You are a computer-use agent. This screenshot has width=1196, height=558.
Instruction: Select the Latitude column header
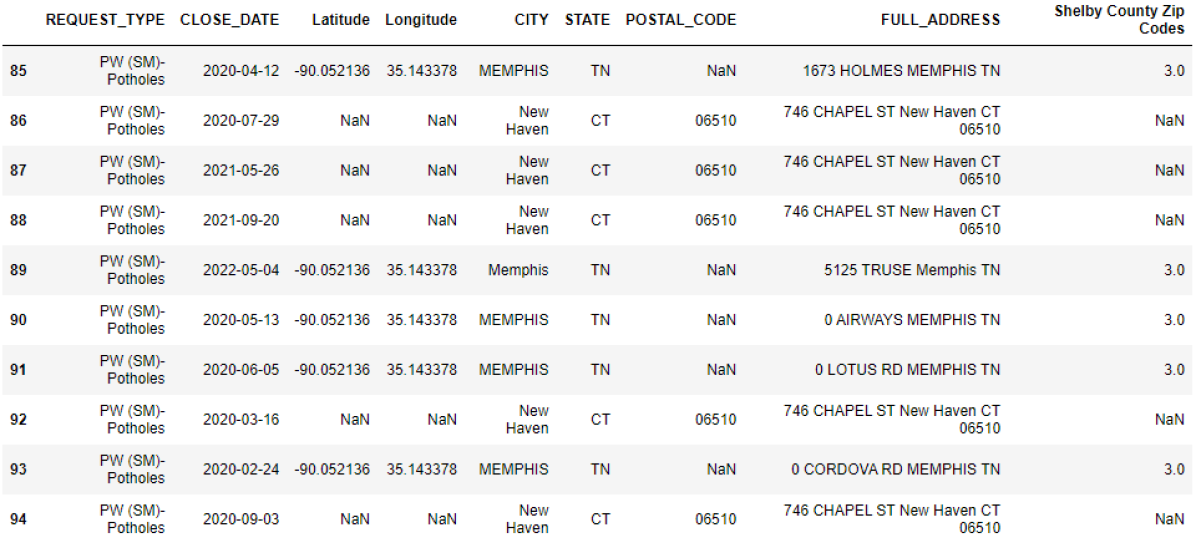pyautogui.click(x=341, y=21)
